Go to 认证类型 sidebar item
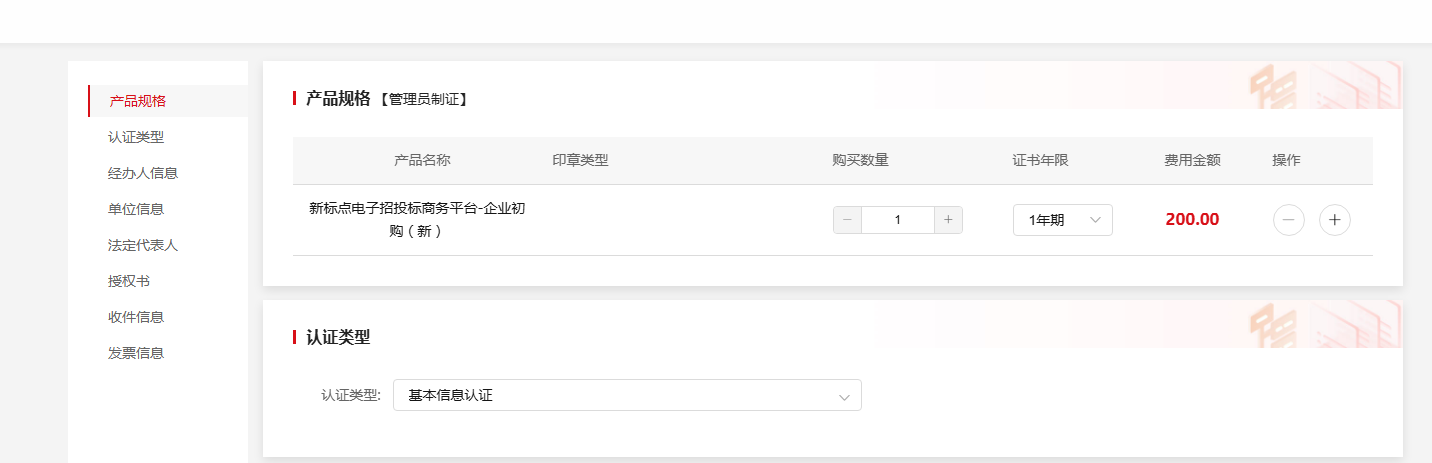 point(136,137)
